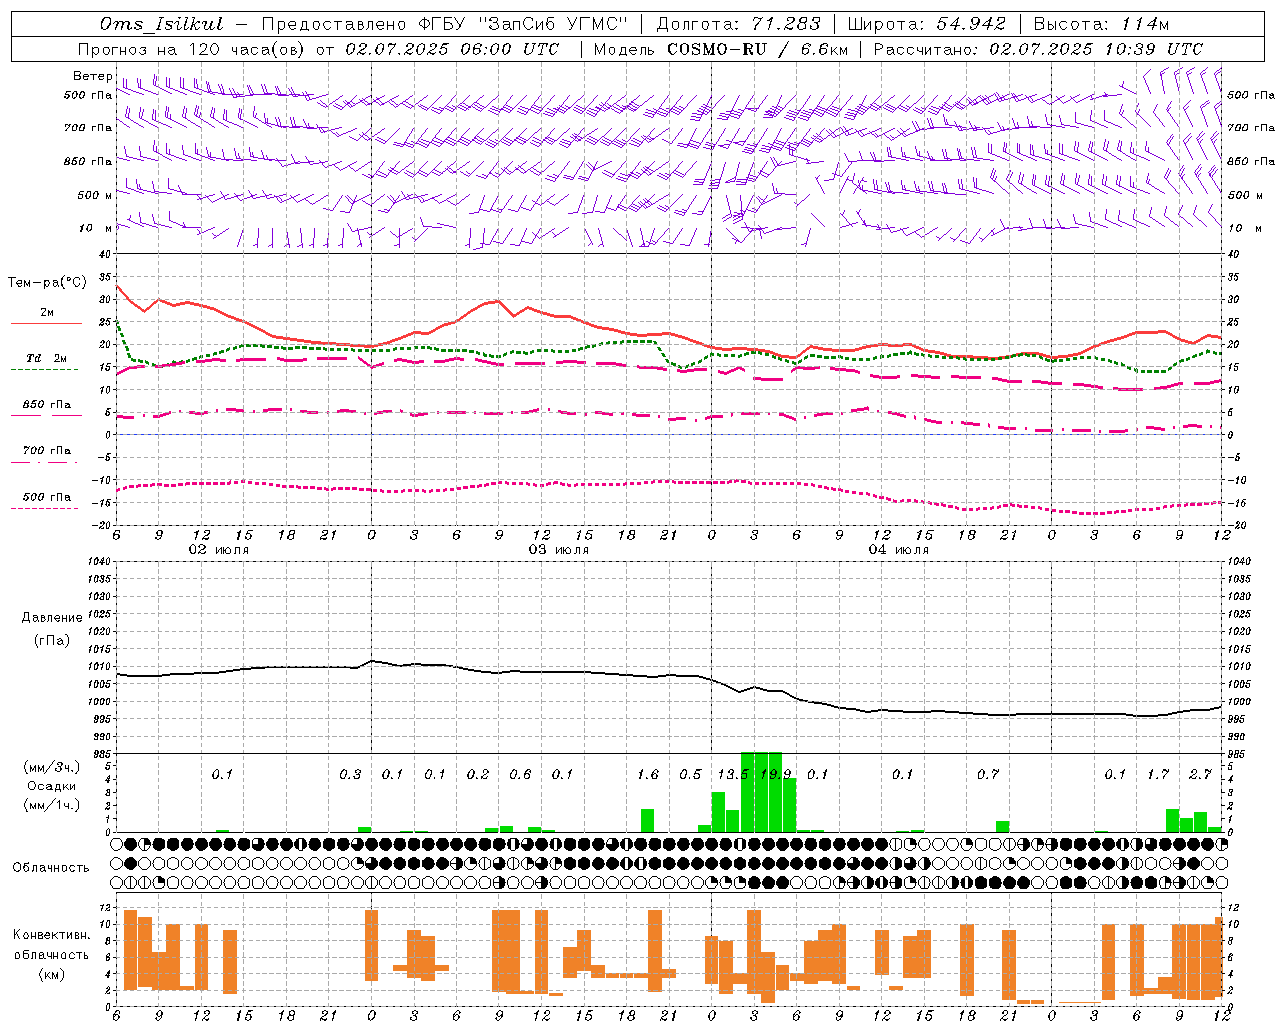
Task: Click the Высота: 114м value
Action: click(x=1101, y=24)
